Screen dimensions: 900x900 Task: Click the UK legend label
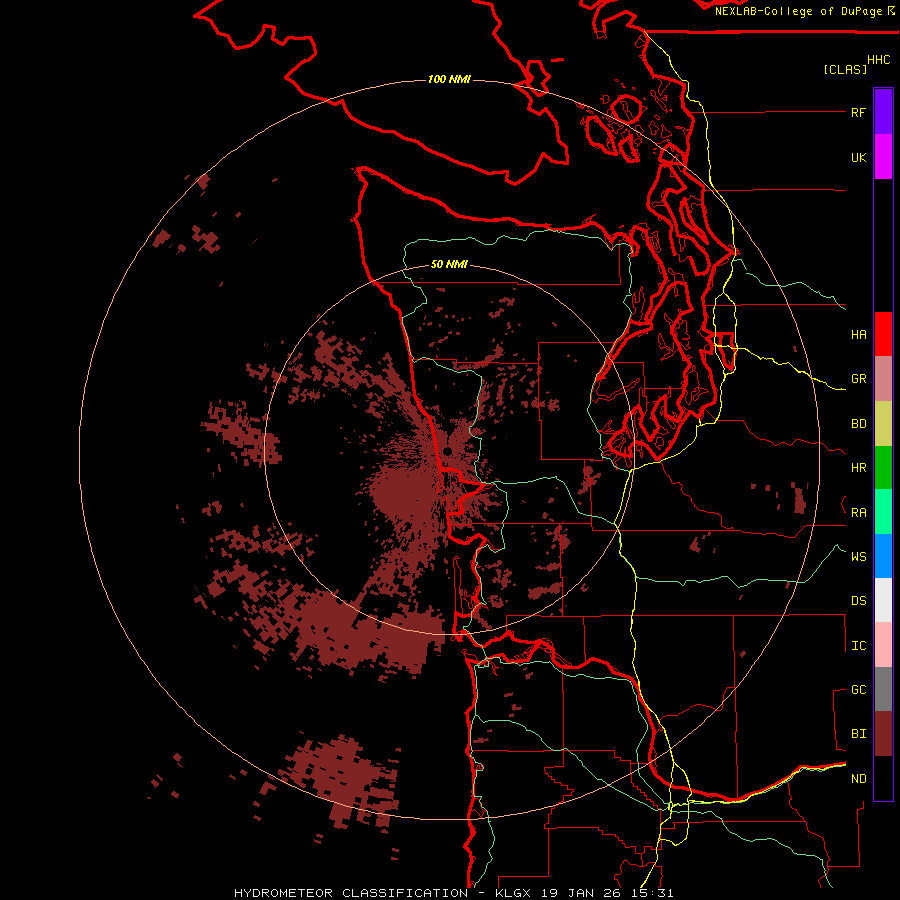point(858,157)
